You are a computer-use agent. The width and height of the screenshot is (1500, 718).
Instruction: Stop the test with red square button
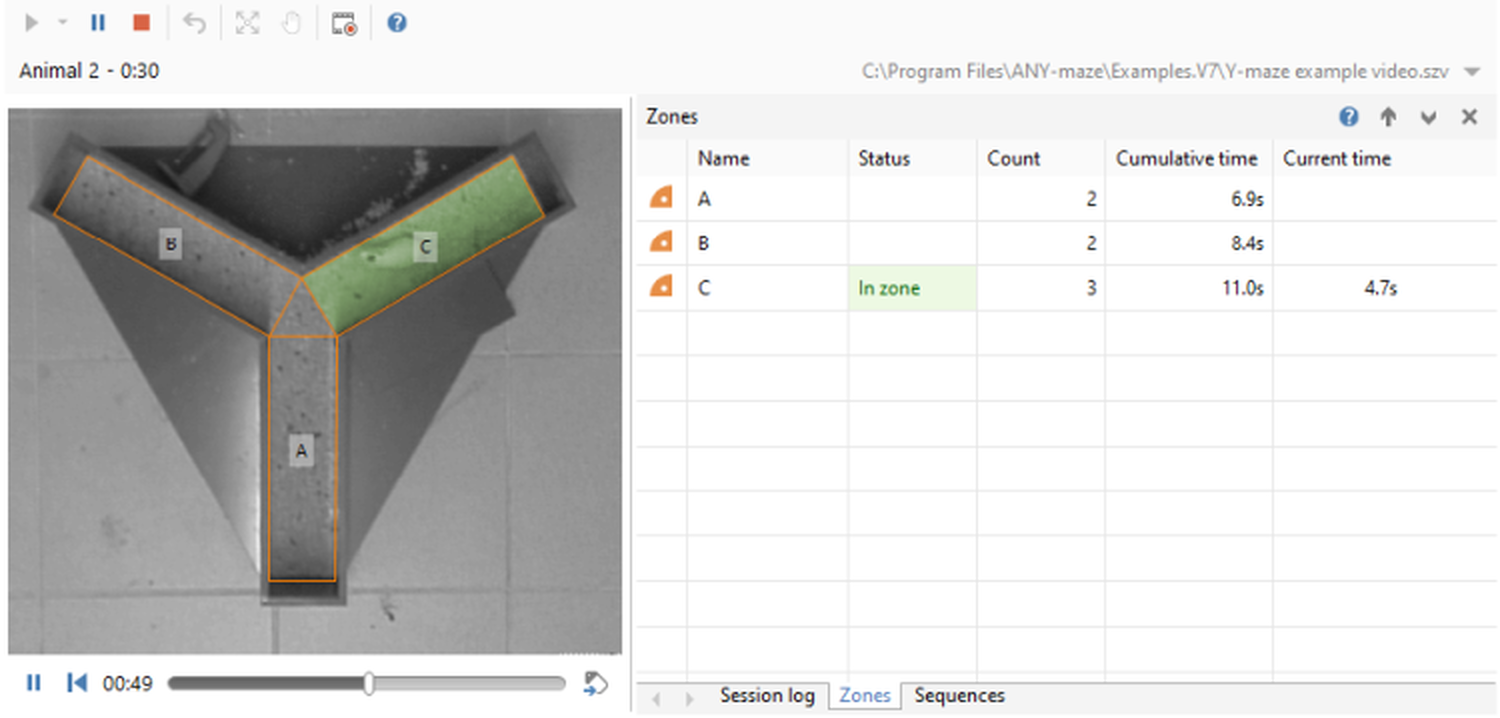pos(141,23)
